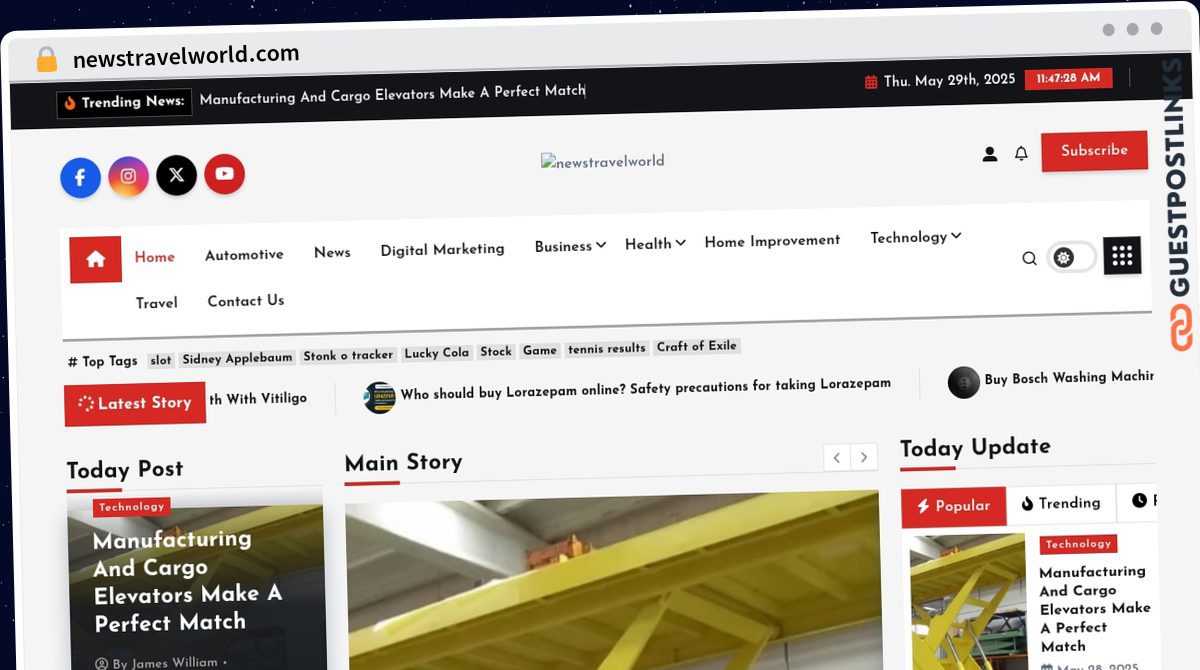This screenshot has height=670, width=1200.
Task: Open the Contact Us menu item
Action: tap(246, 301)
